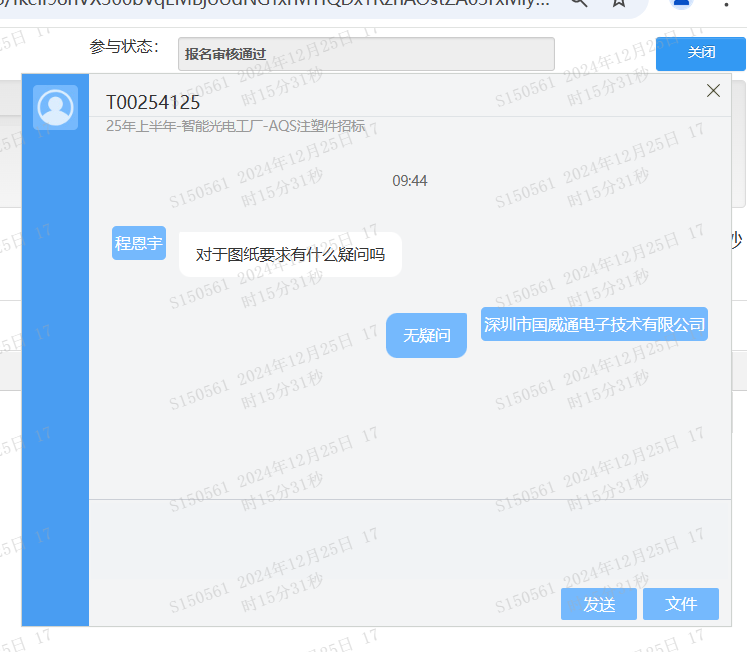The height and width of the screenshot is (652, 747).
Task: Click the 无疑问 reply bubble
Action: point(426,336)
